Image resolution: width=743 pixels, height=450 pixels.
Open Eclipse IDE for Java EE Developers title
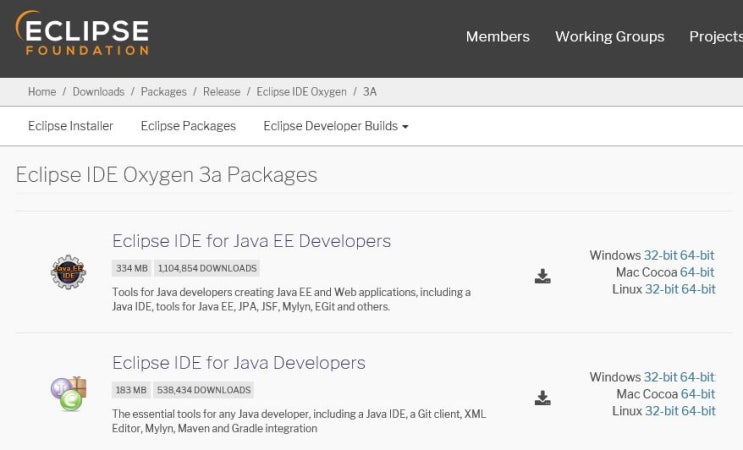251,241
